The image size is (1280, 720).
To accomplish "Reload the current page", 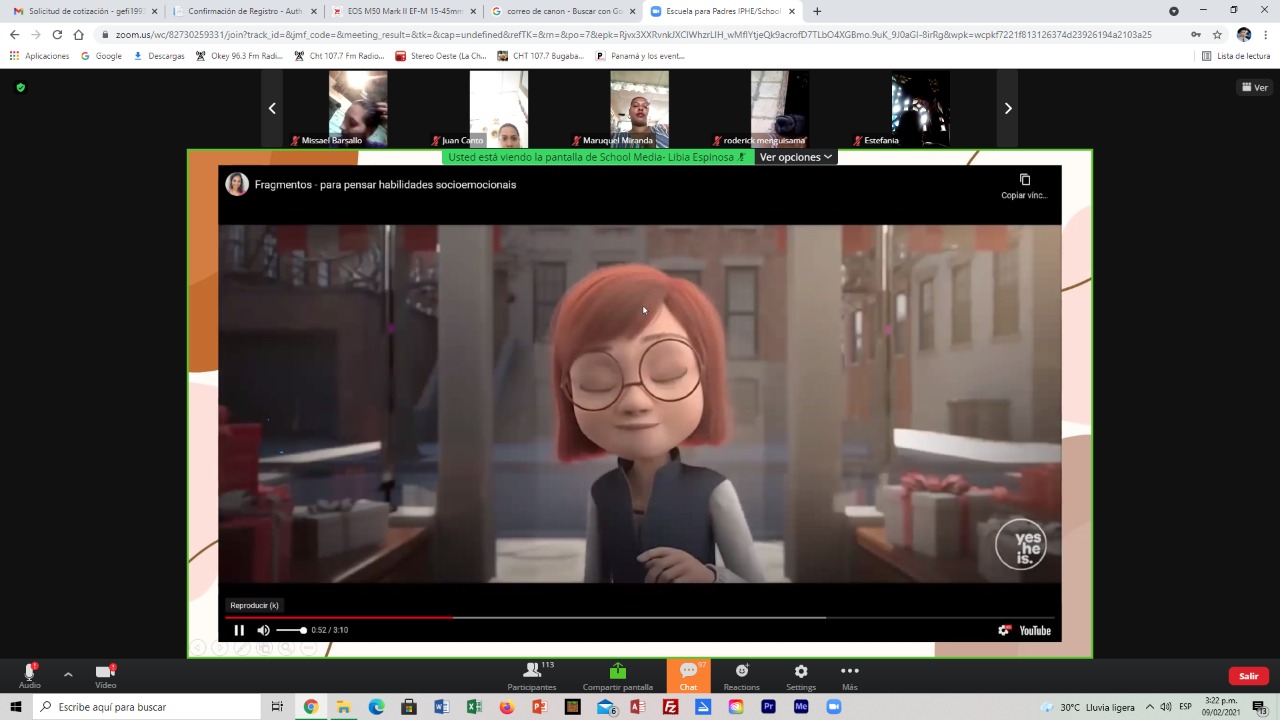I will coord(57,34).
